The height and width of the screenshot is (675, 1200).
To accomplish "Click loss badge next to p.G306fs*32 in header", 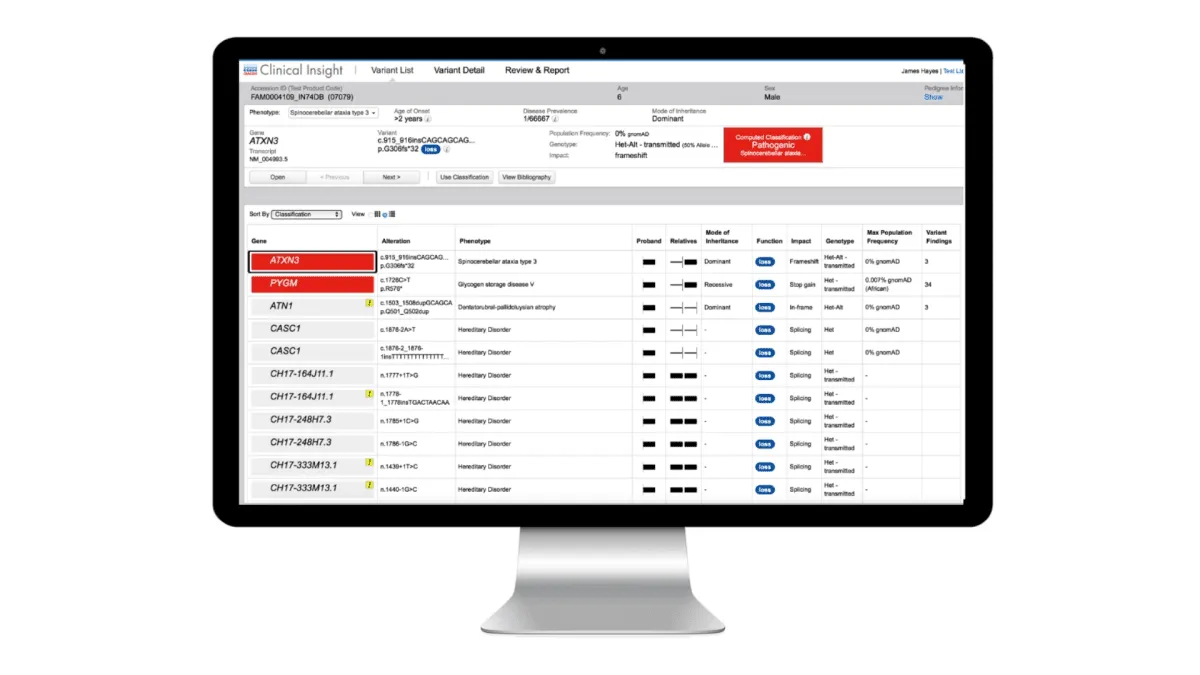I will point(430,149).
